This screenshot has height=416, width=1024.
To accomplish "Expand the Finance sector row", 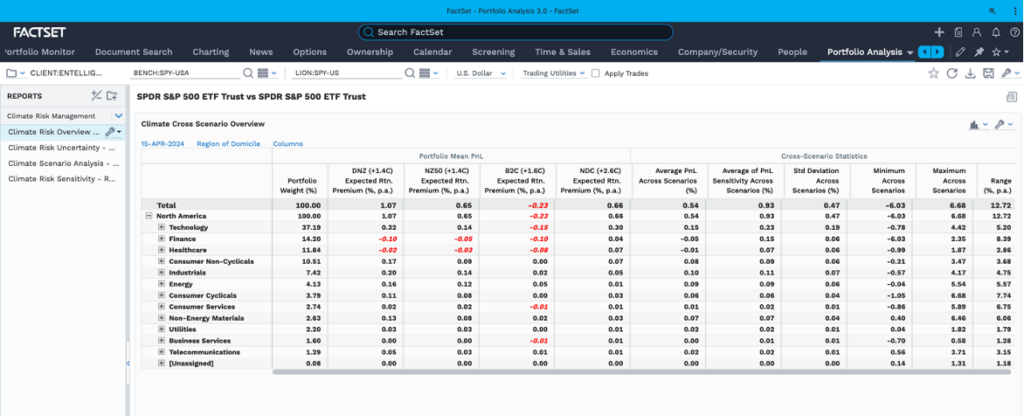I will pos(161,238).
